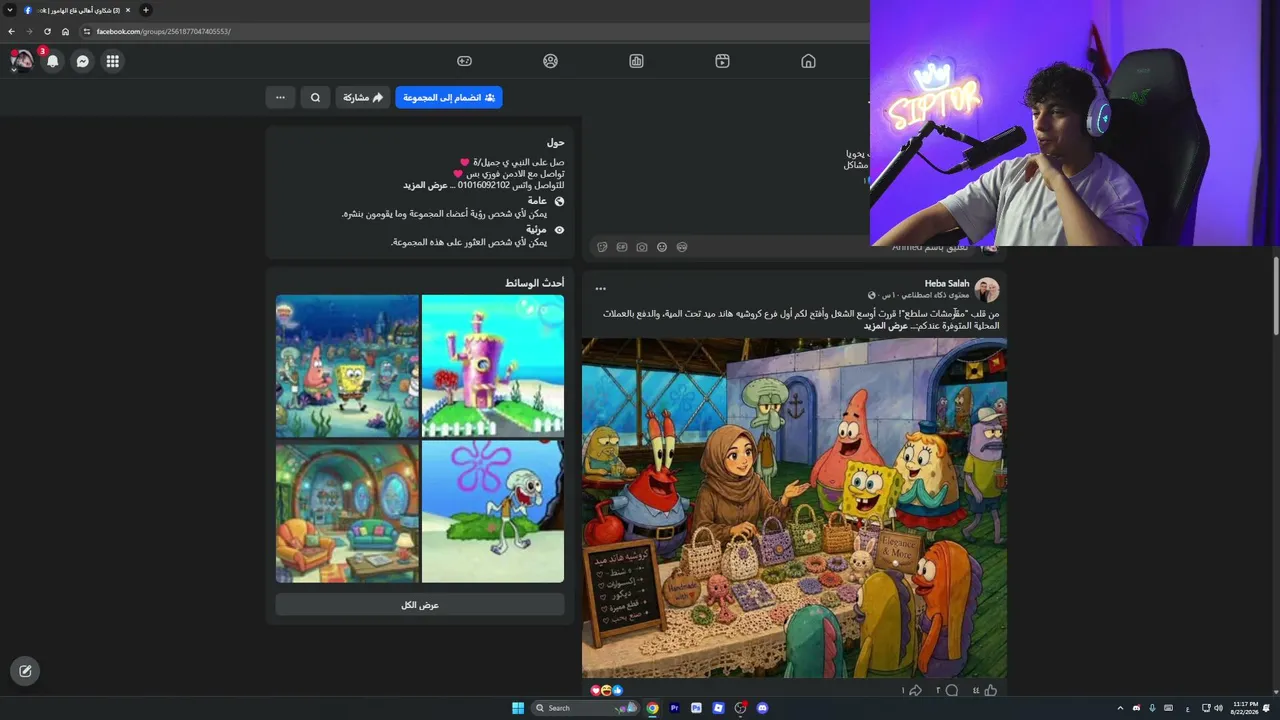Screen dimensions: 1280x720
Task: Expand عرض المزيد in the group About section
Action: click(x=425, y=185)
